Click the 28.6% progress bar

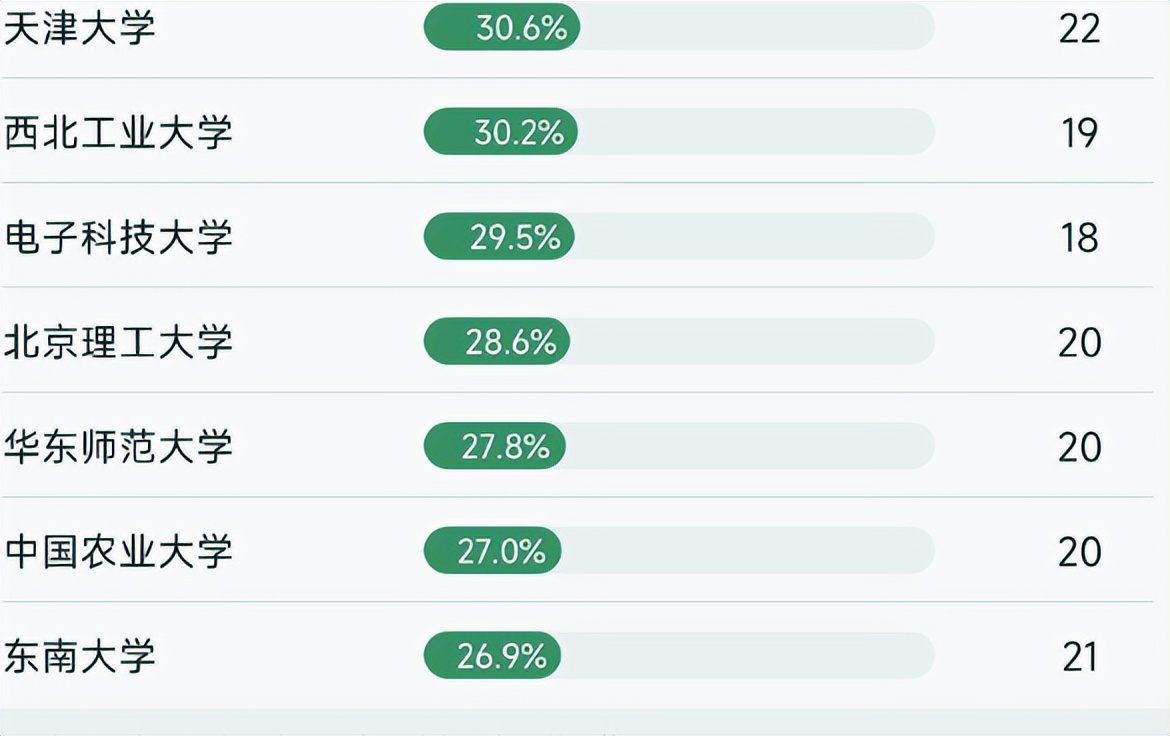click(497, 342)
